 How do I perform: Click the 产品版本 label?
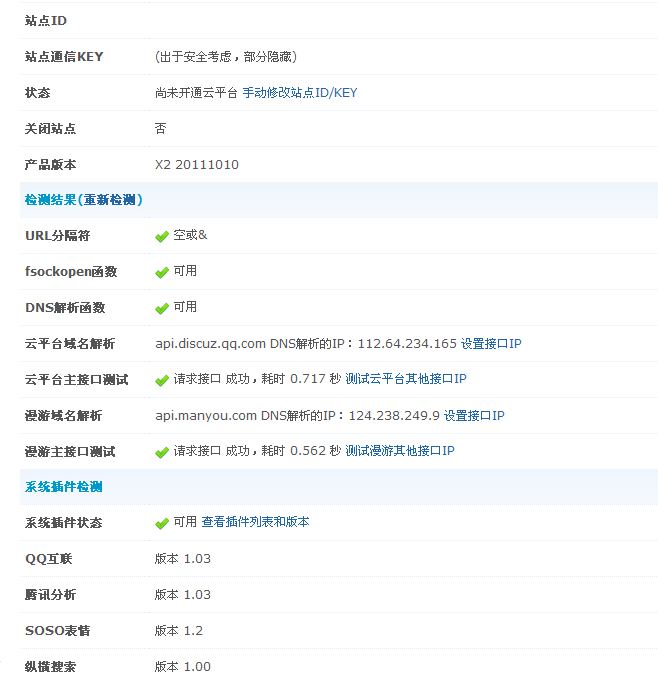50,165
